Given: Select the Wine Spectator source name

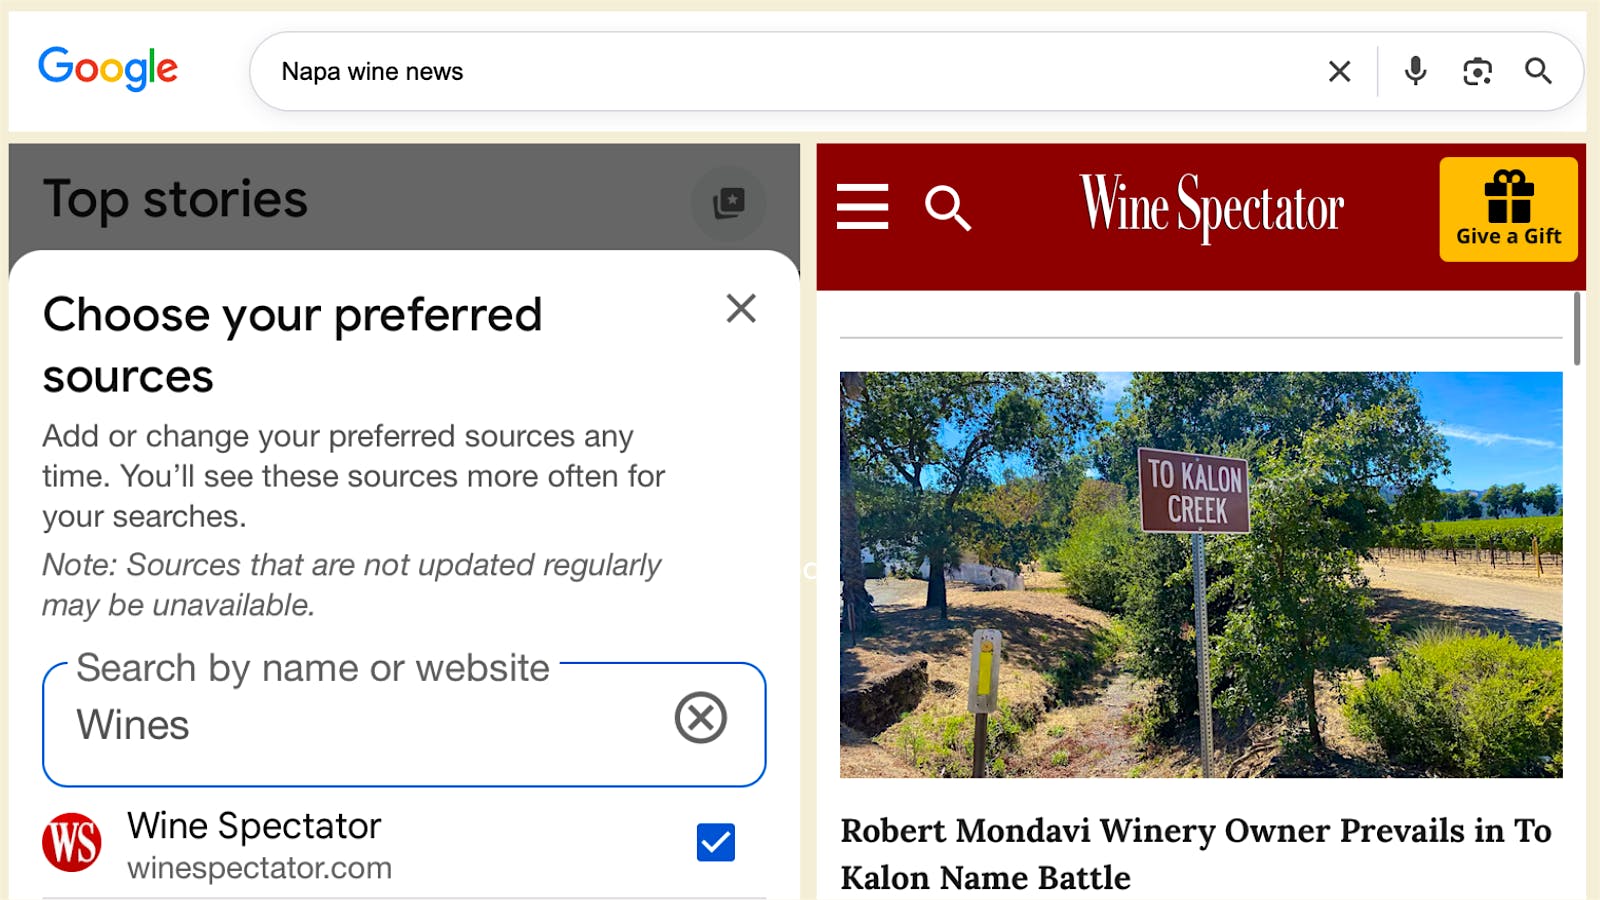Looking at the screenshot, I should tap(254, 826).
